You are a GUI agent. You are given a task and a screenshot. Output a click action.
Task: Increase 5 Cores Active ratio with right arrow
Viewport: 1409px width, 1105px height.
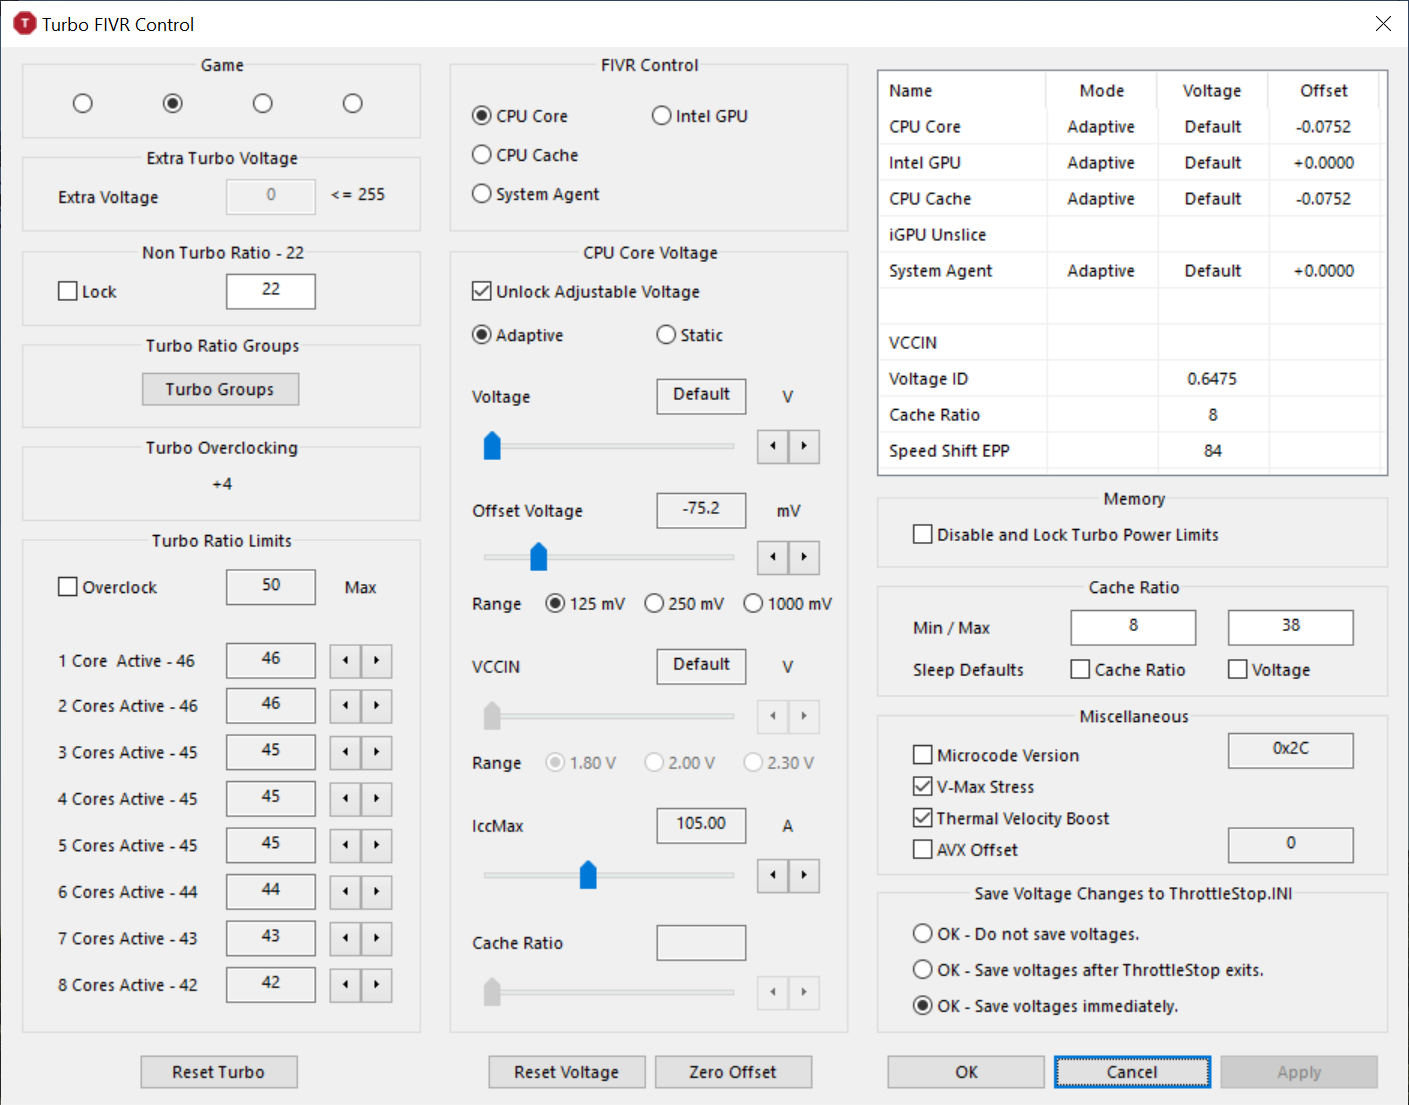click(x=376, y=845)
